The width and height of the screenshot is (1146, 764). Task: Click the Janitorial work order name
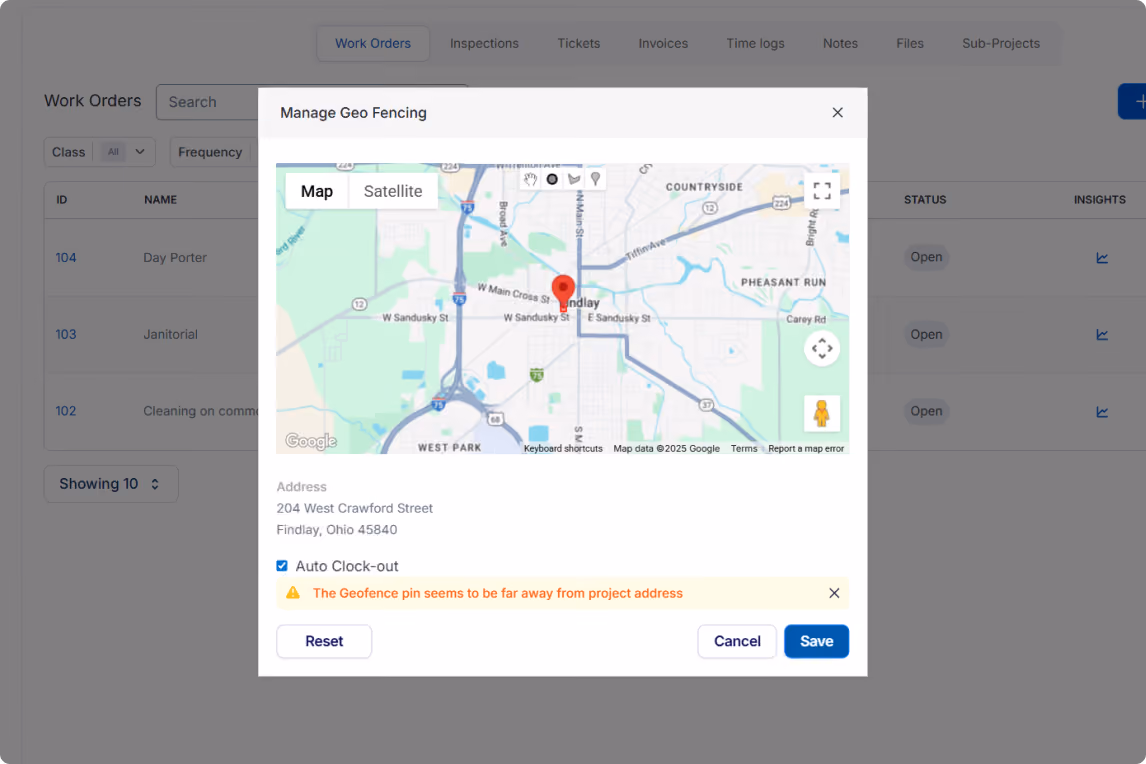tap(170, 334)
